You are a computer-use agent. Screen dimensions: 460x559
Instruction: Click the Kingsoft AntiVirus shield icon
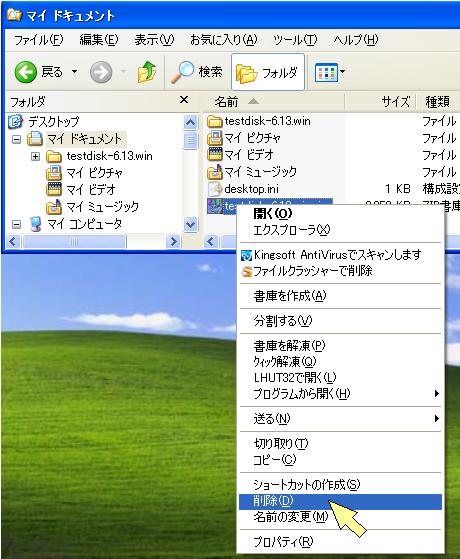coord(246,255)
